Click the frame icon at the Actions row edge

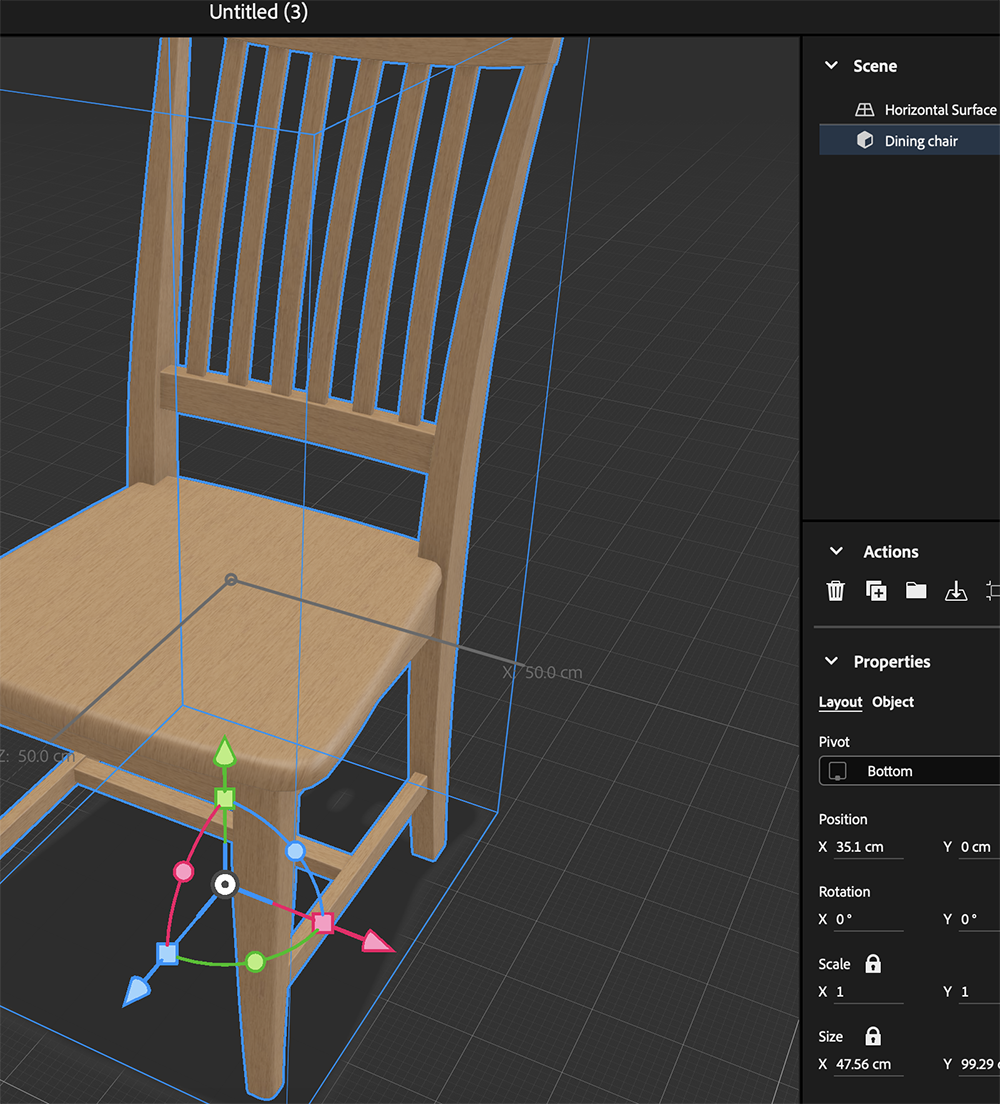(993, 590)
